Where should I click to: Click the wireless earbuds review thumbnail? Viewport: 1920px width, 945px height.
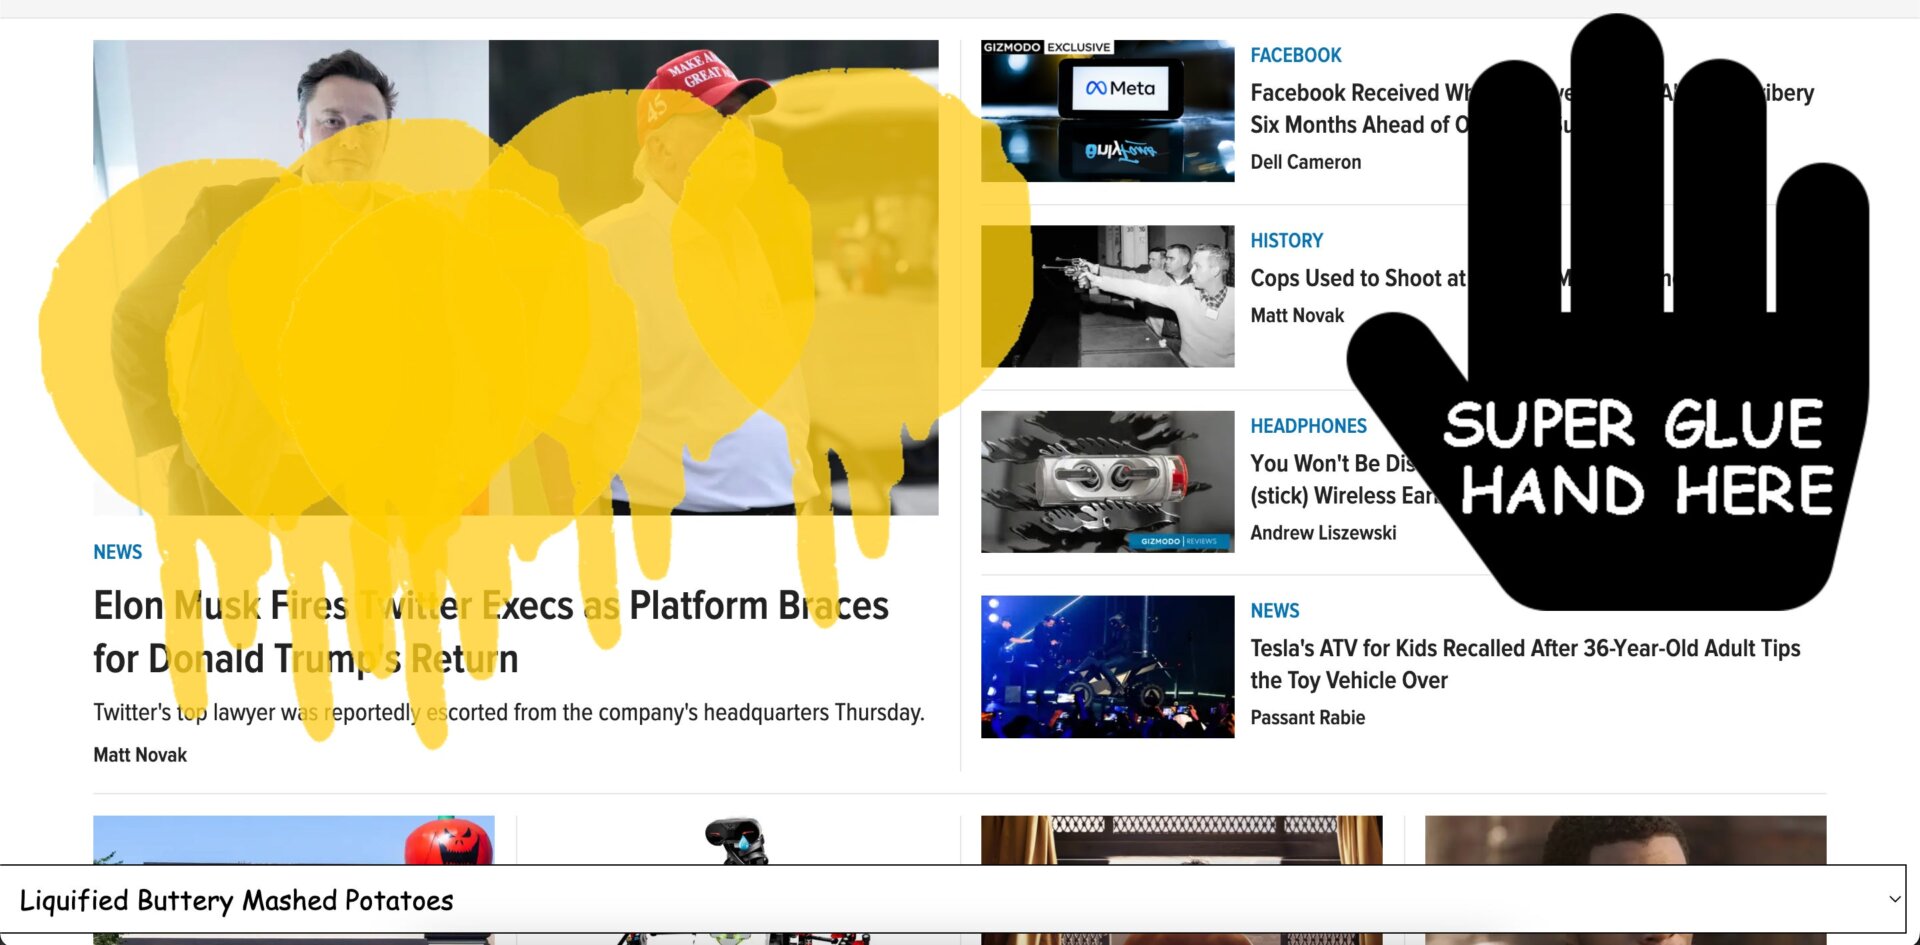point(1108,480)
